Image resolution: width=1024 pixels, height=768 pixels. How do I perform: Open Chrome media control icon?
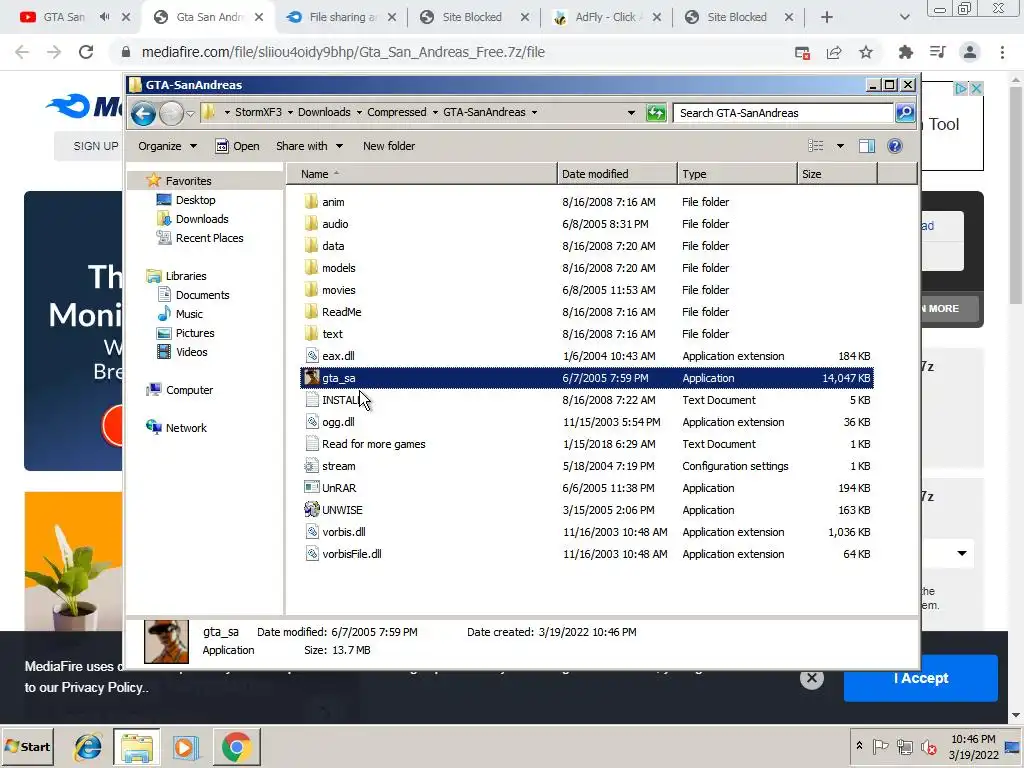[937, 52]
